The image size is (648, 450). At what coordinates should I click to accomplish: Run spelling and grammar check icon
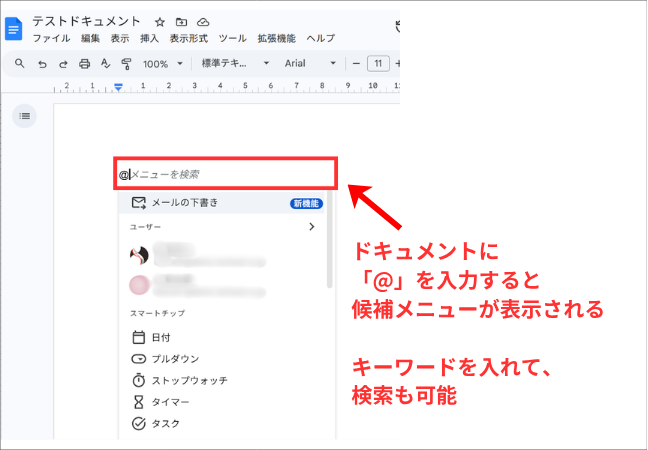105,63
